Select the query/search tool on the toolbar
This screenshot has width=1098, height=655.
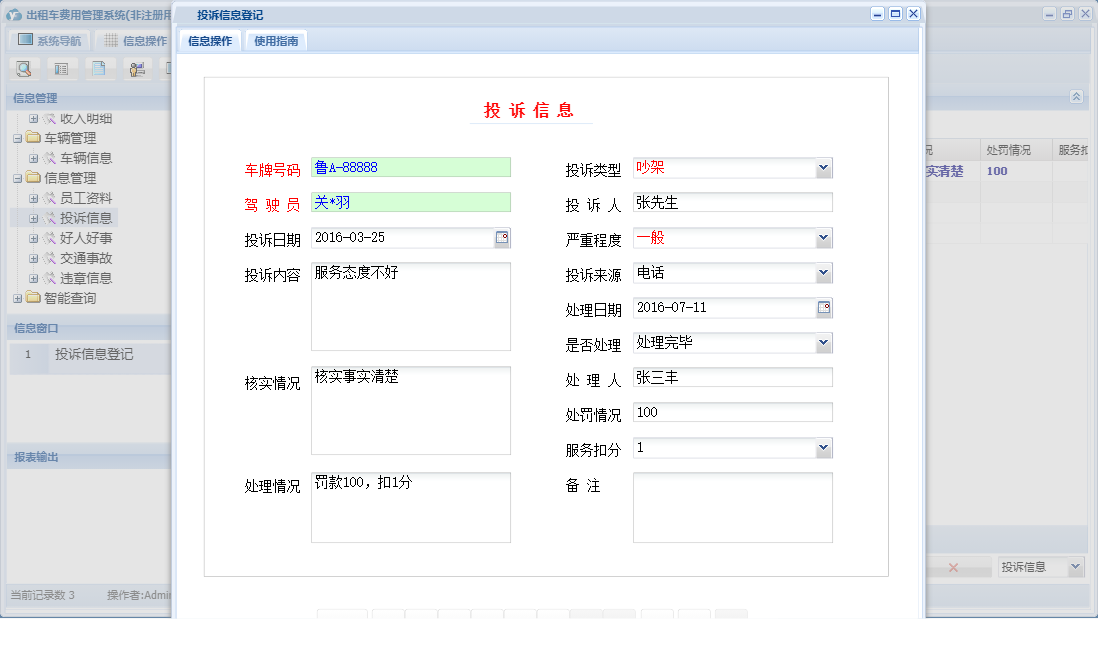coord(23,68)
